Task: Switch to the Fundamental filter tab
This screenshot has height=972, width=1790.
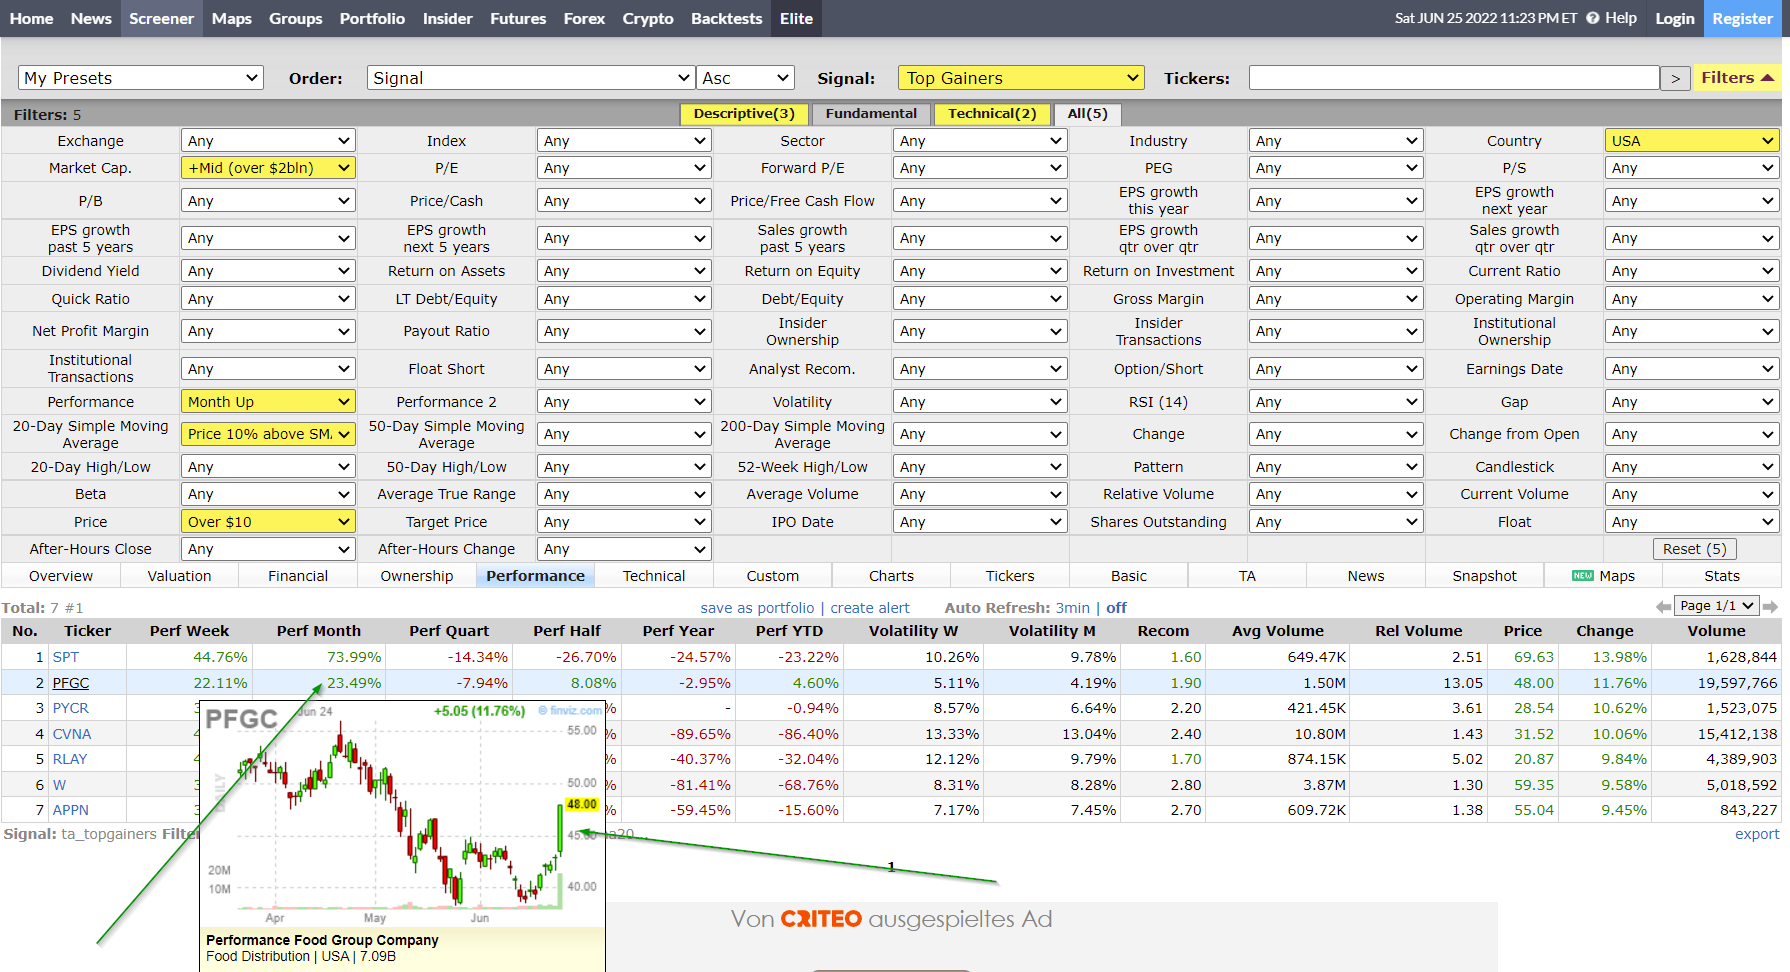Action: tap(871, 114)
